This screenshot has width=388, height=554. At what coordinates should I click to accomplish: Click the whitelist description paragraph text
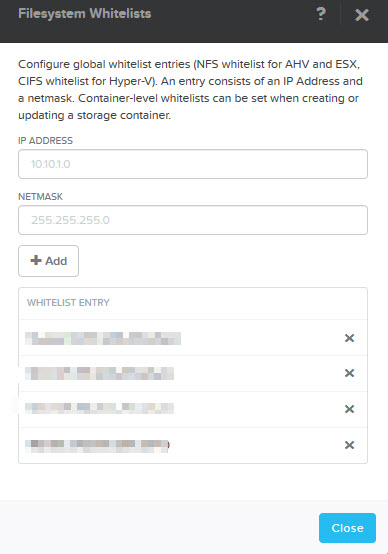[x=190, y=90]
